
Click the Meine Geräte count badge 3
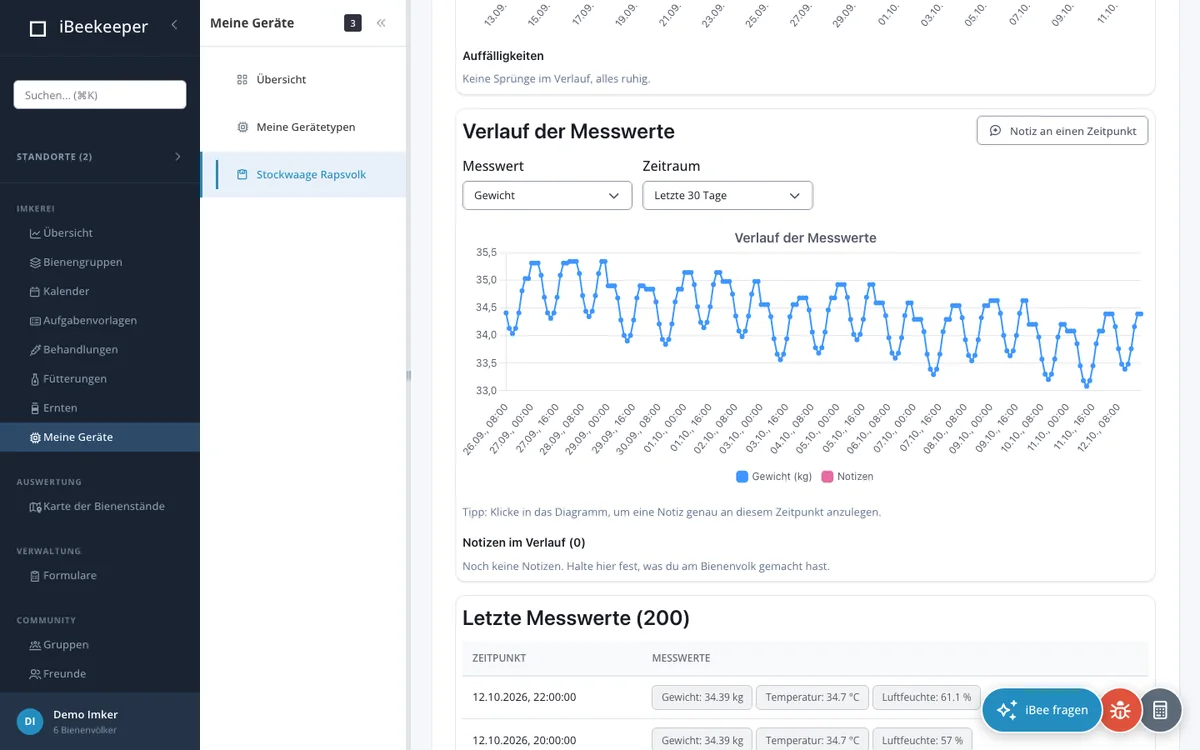353,23
